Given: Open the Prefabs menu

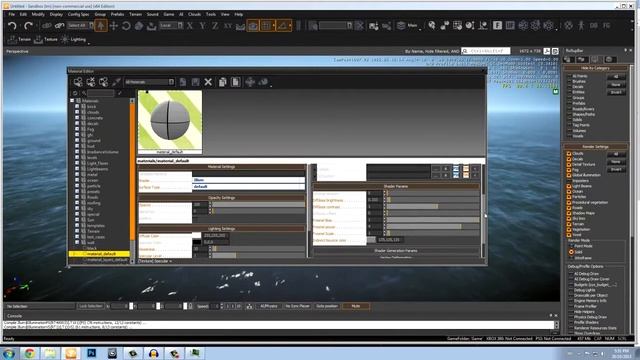Looking at the screenshot, I should (x=117, y=14).
